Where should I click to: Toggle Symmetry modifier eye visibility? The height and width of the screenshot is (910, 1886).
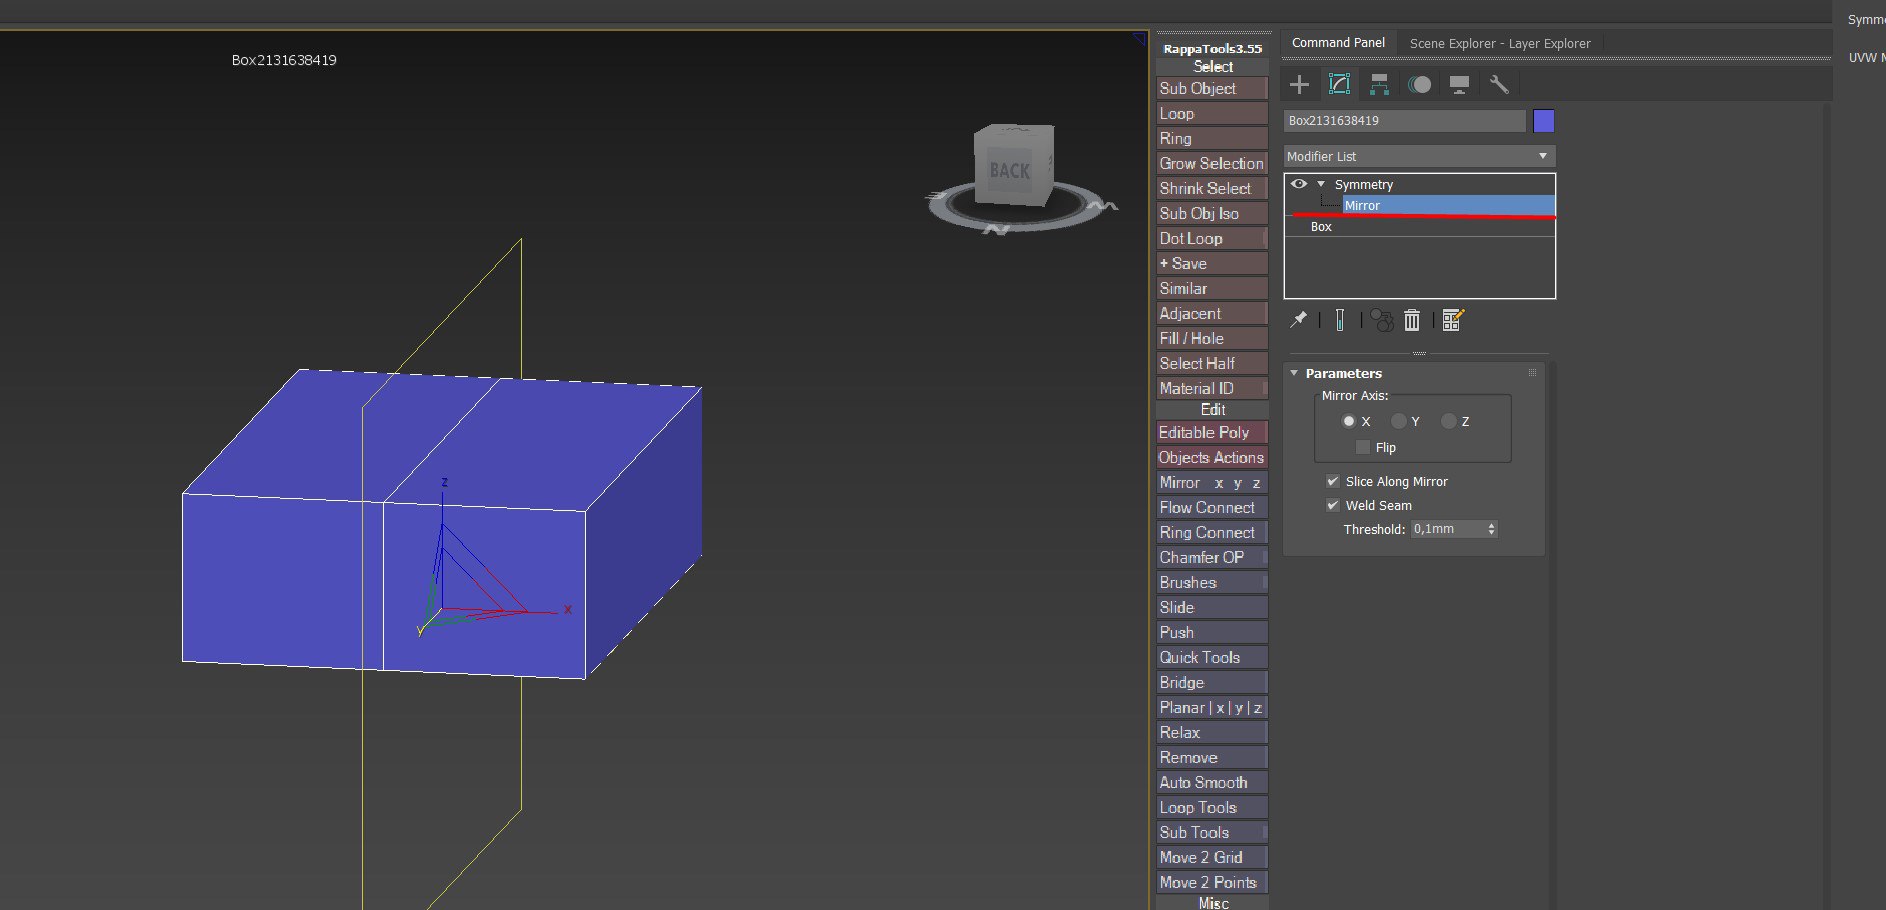pyautogui.click(x=1299, y=184)
